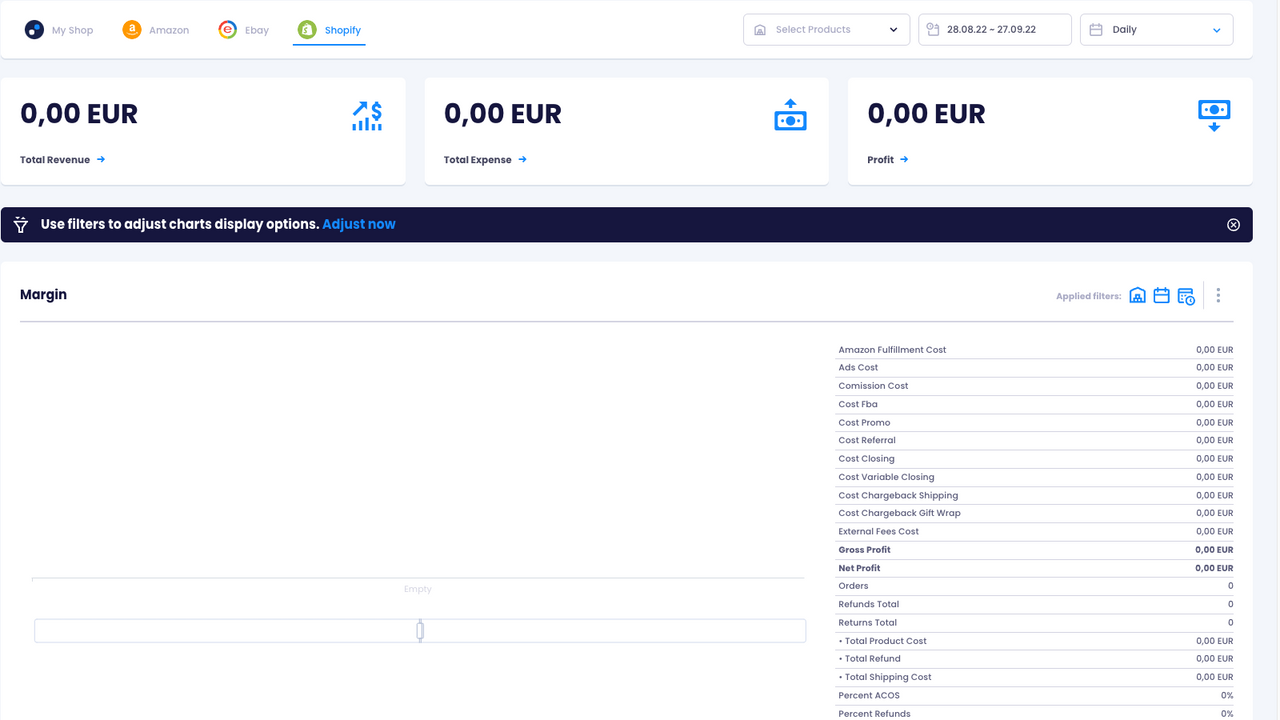Click the Margin section heading

pyautogui.click(x=43, y=295)
